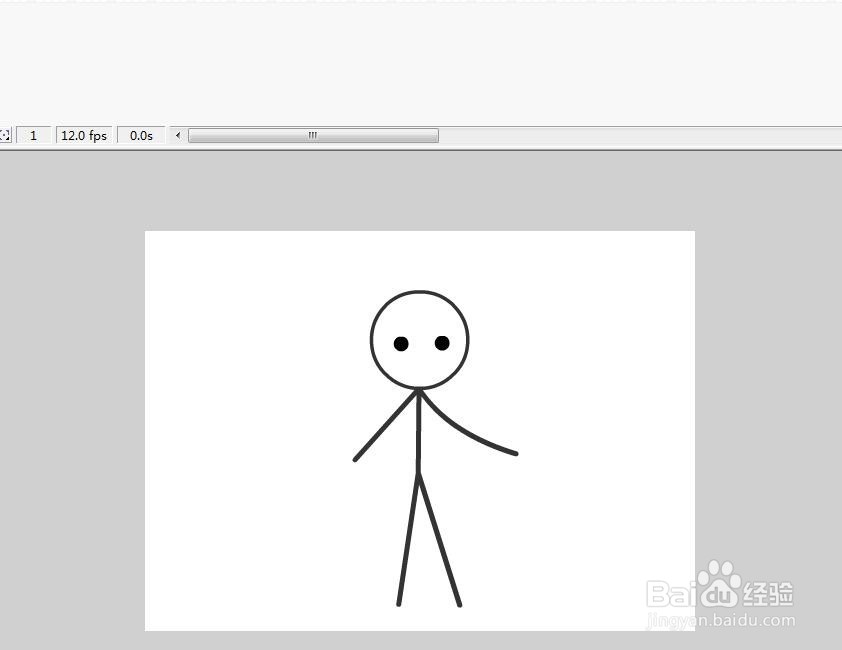Click the 12.0 fps frame rate indicator
The image size is (842, 650).
tap(84, 135)
